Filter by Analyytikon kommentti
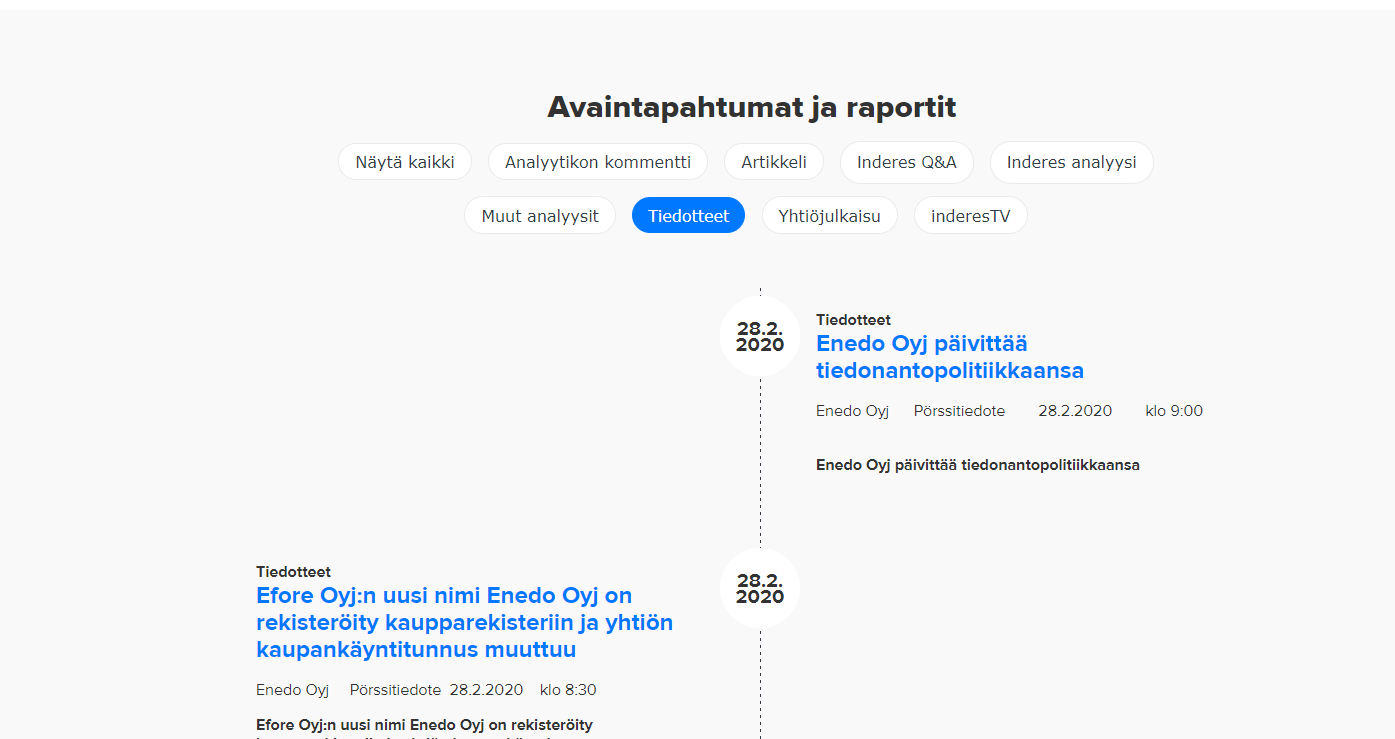 [x=597, y=162]
